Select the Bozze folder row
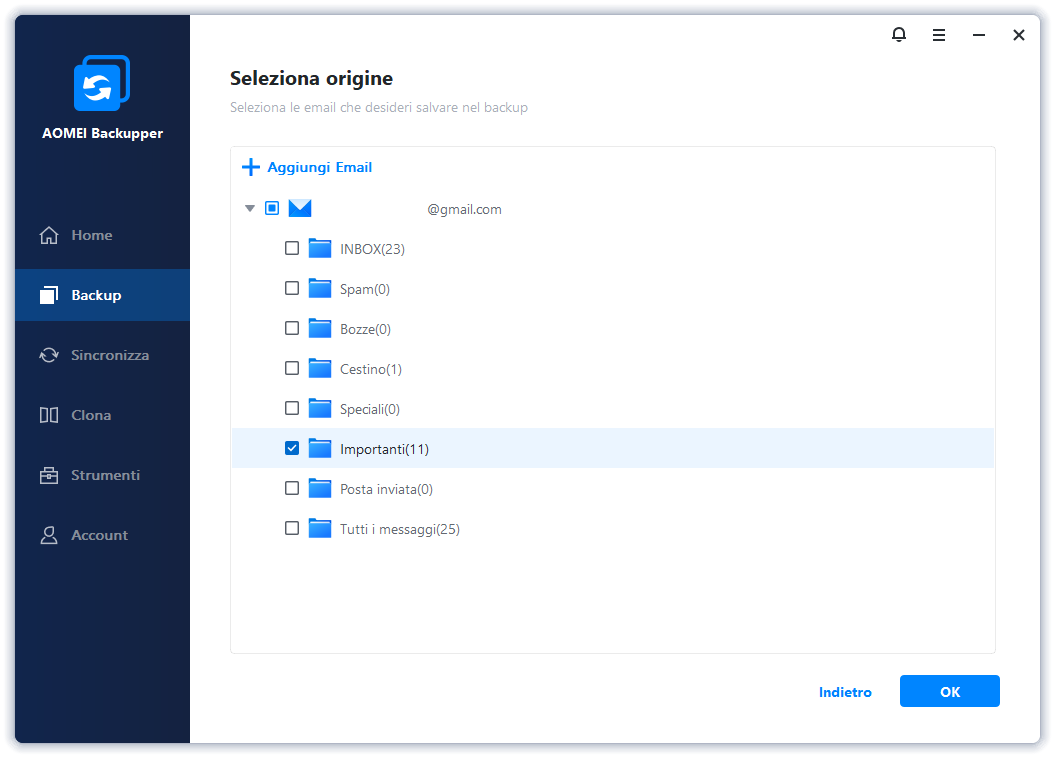The height and width of the screenshot is (758, 1055). click(x=366, y=329)
